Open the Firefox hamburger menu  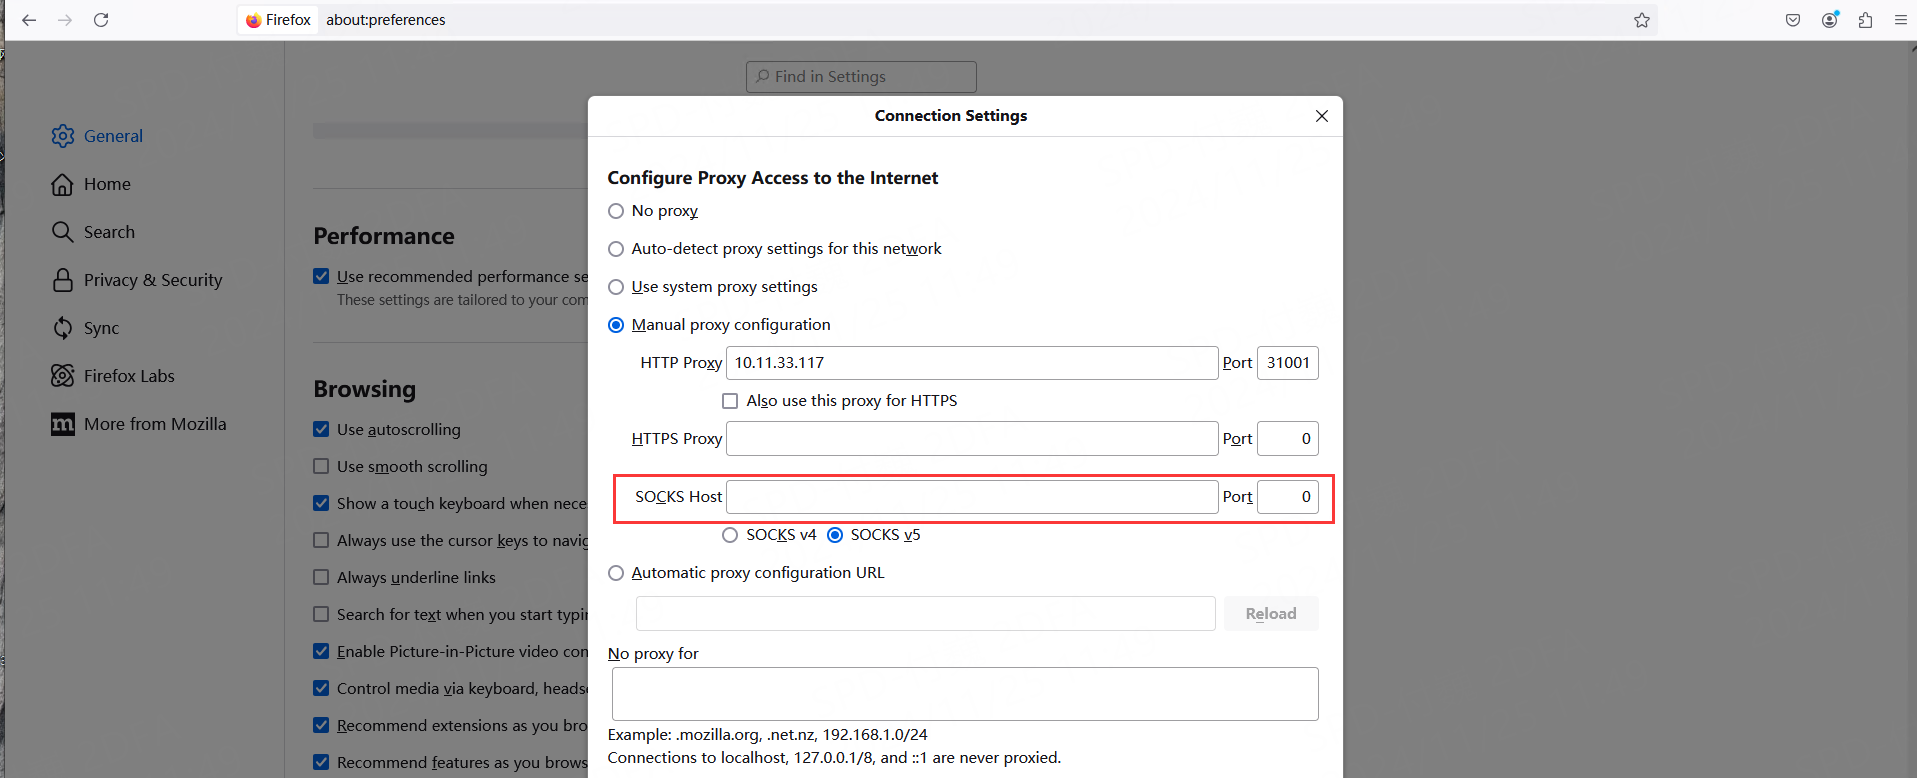point(1900,20)
